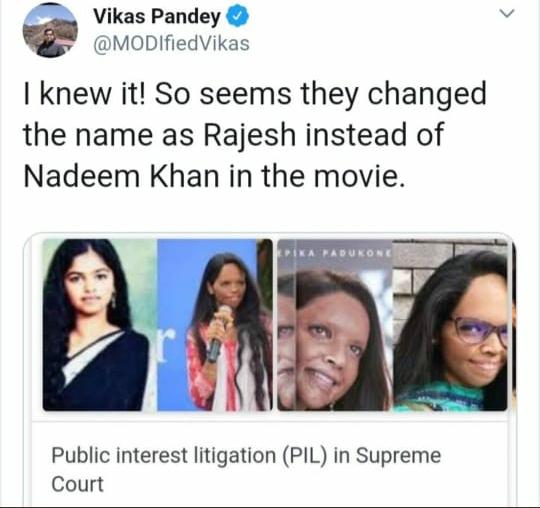This screenshot has height=508, width=540.
Task: Click the word Rajesh in the tweet
Action: (x=250, y=135)
